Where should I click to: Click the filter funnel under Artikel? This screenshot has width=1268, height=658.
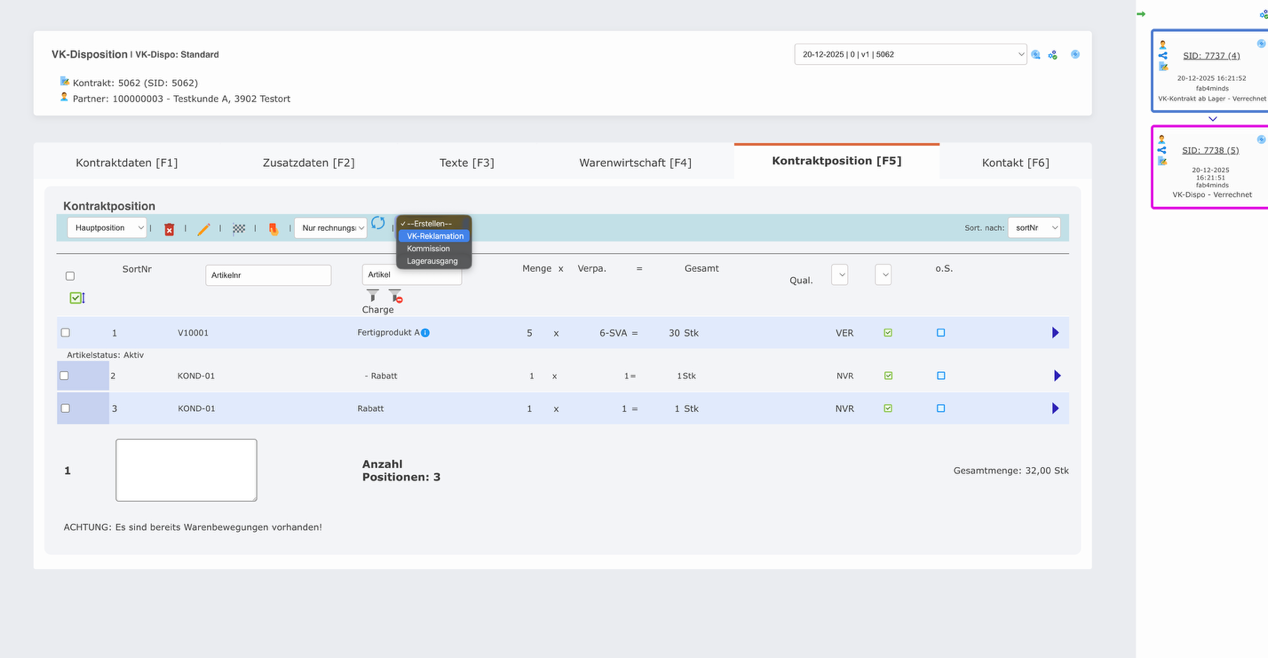[372, 295]
